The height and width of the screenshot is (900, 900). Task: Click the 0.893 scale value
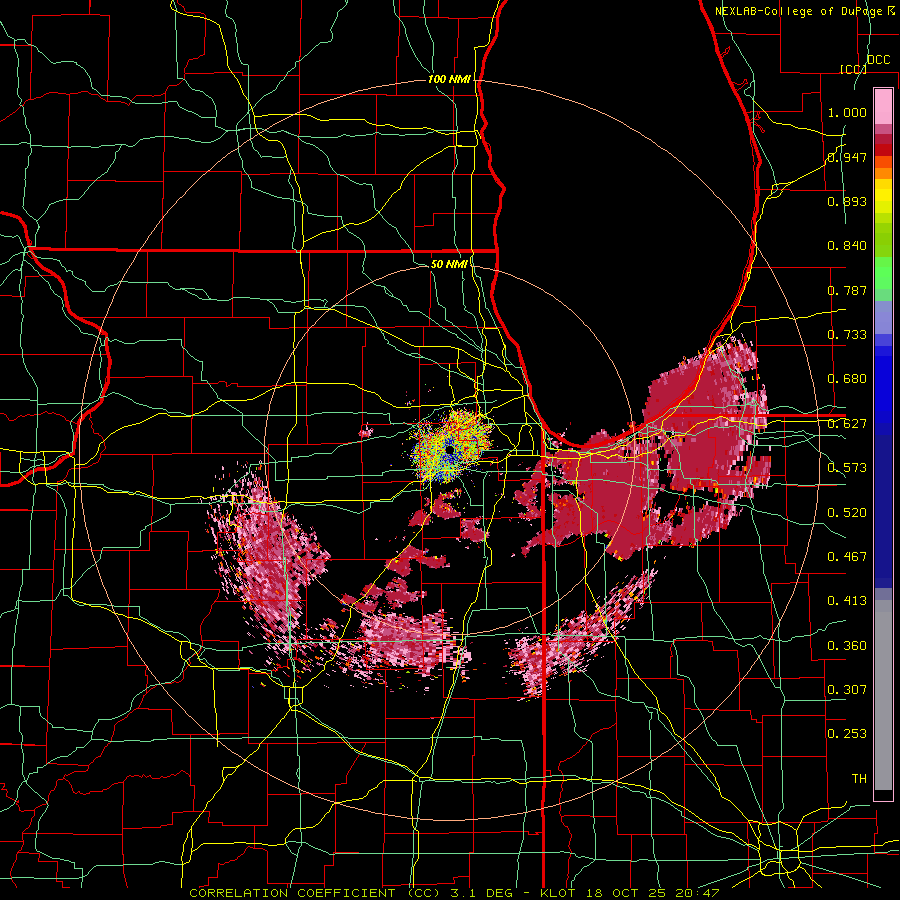[x=847, y=201]
